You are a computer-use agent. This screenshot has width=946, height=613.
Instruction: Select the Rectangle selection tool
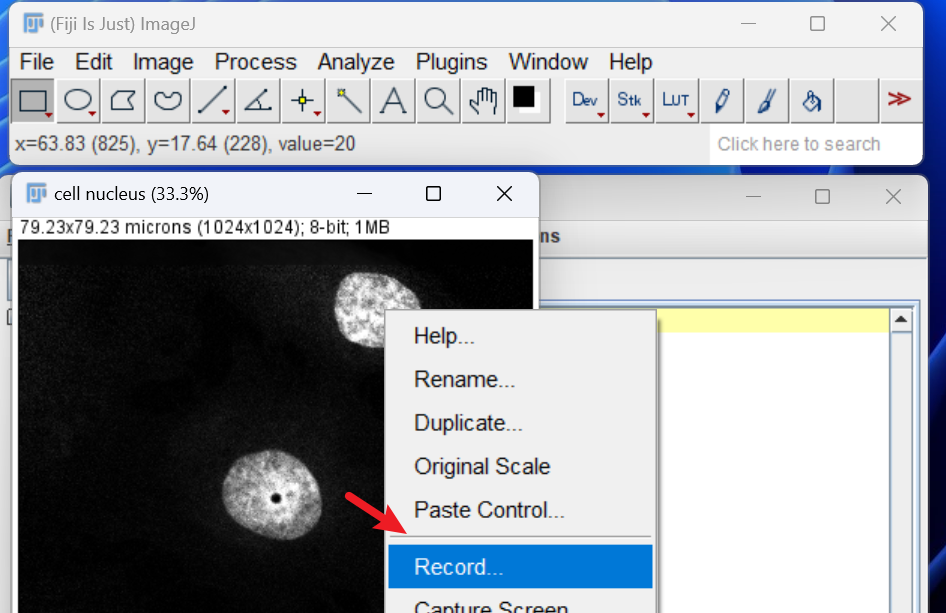coord(33,101)
